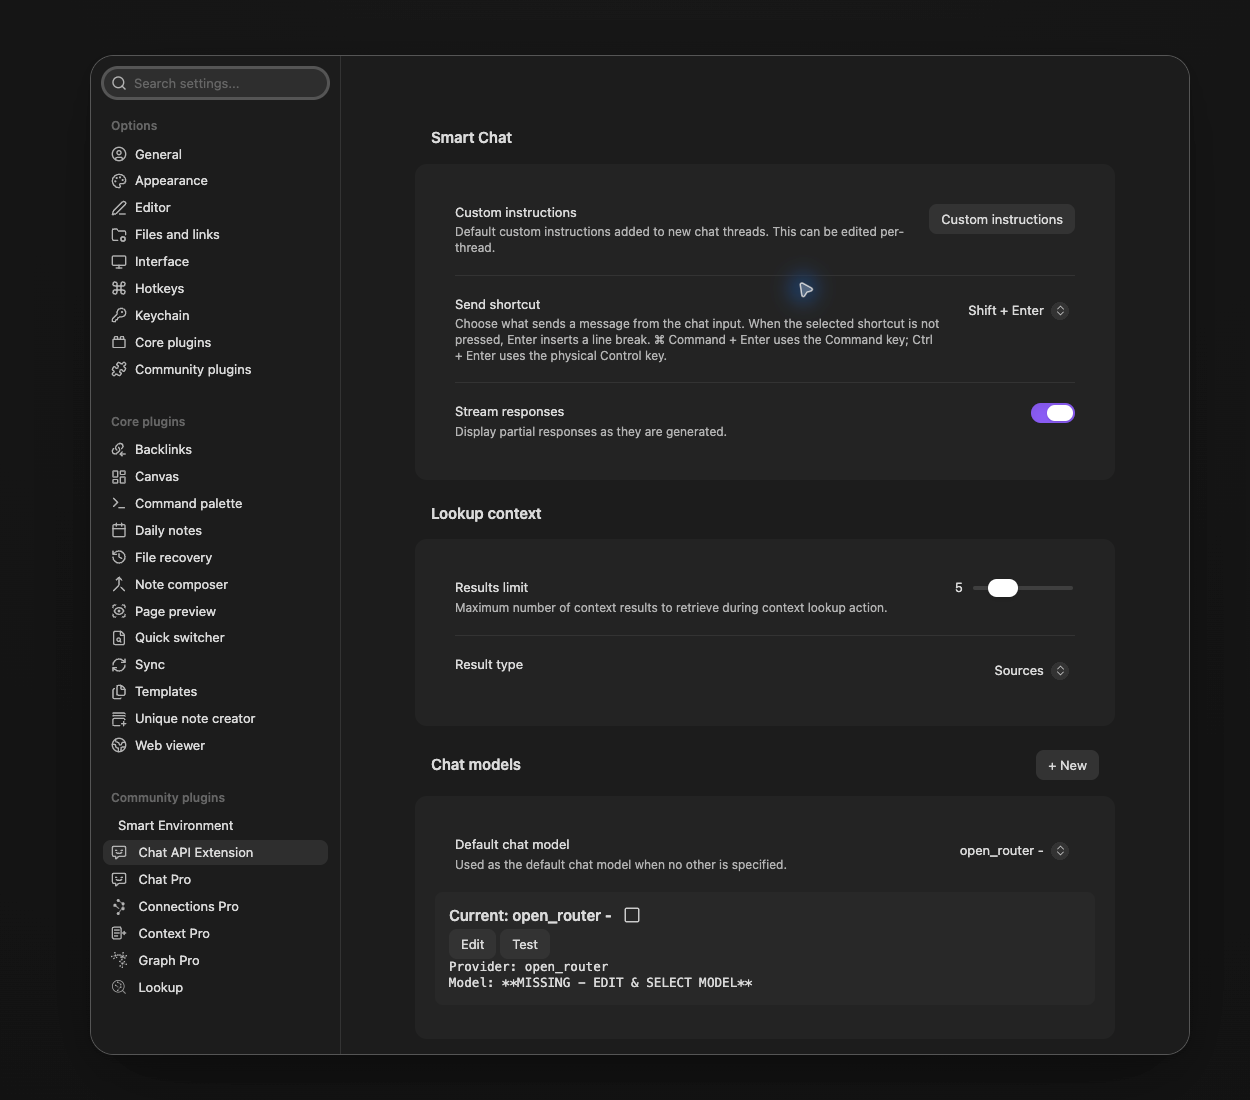Click the Search settings input field
Screen dimensions: 1250x1100
[215, 83]
